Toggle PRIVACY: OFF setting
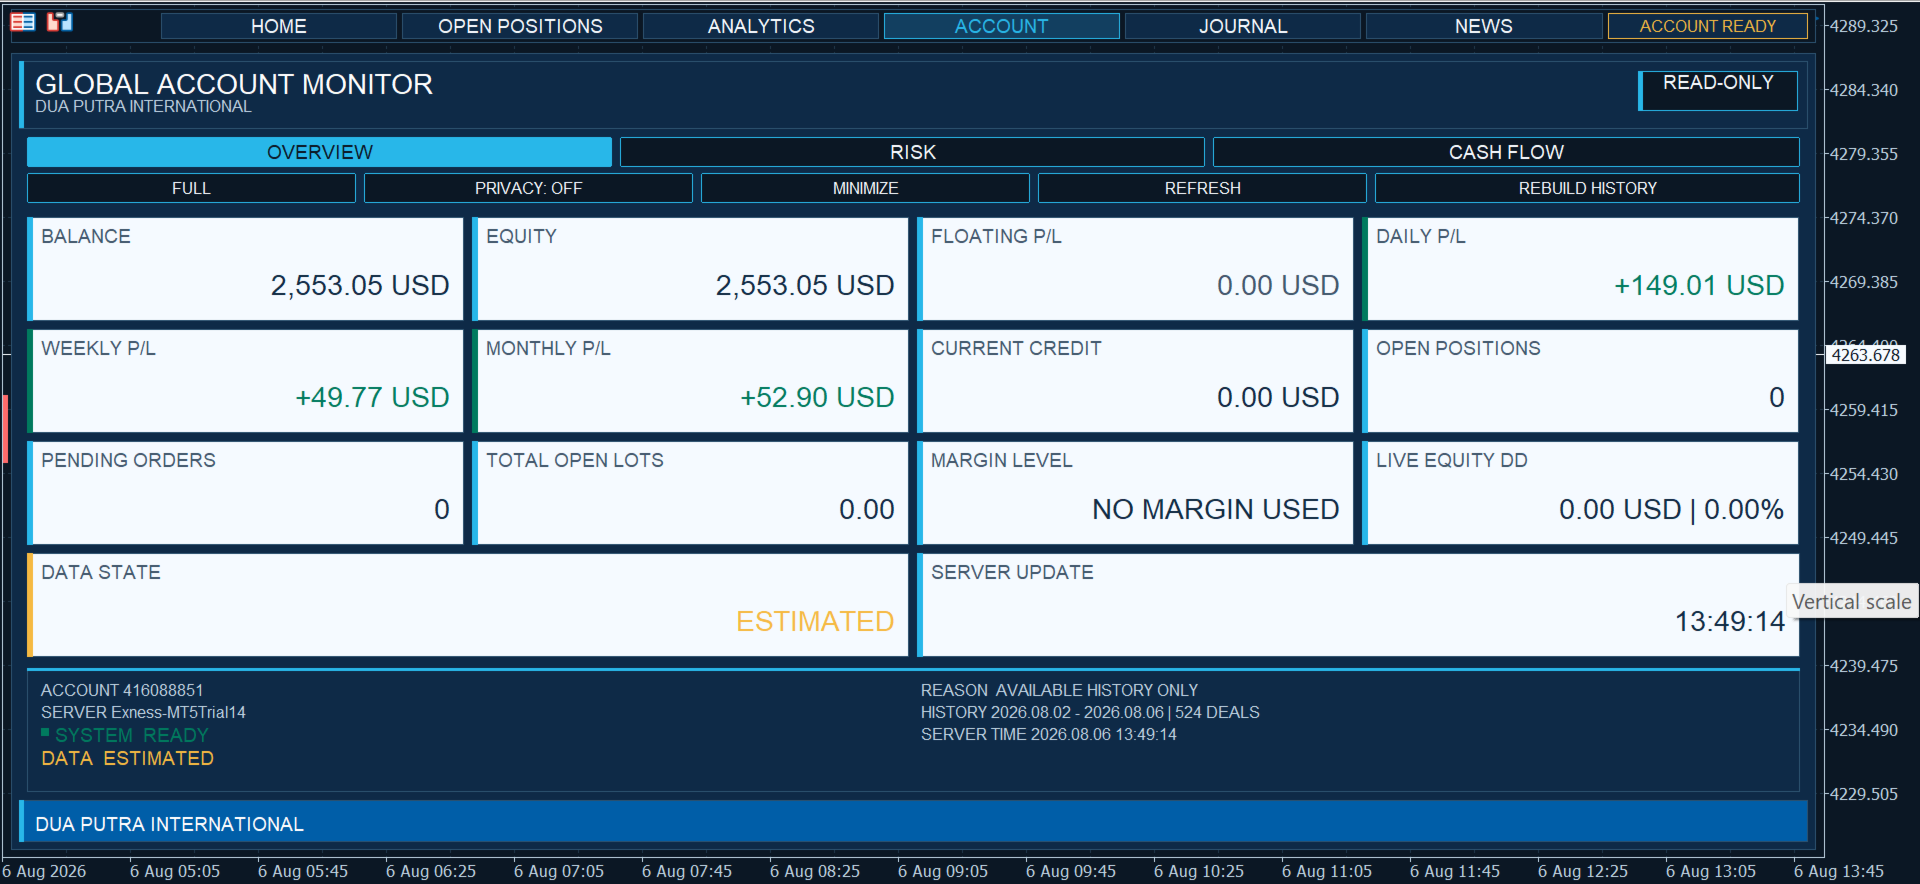 tap(528, 188)
